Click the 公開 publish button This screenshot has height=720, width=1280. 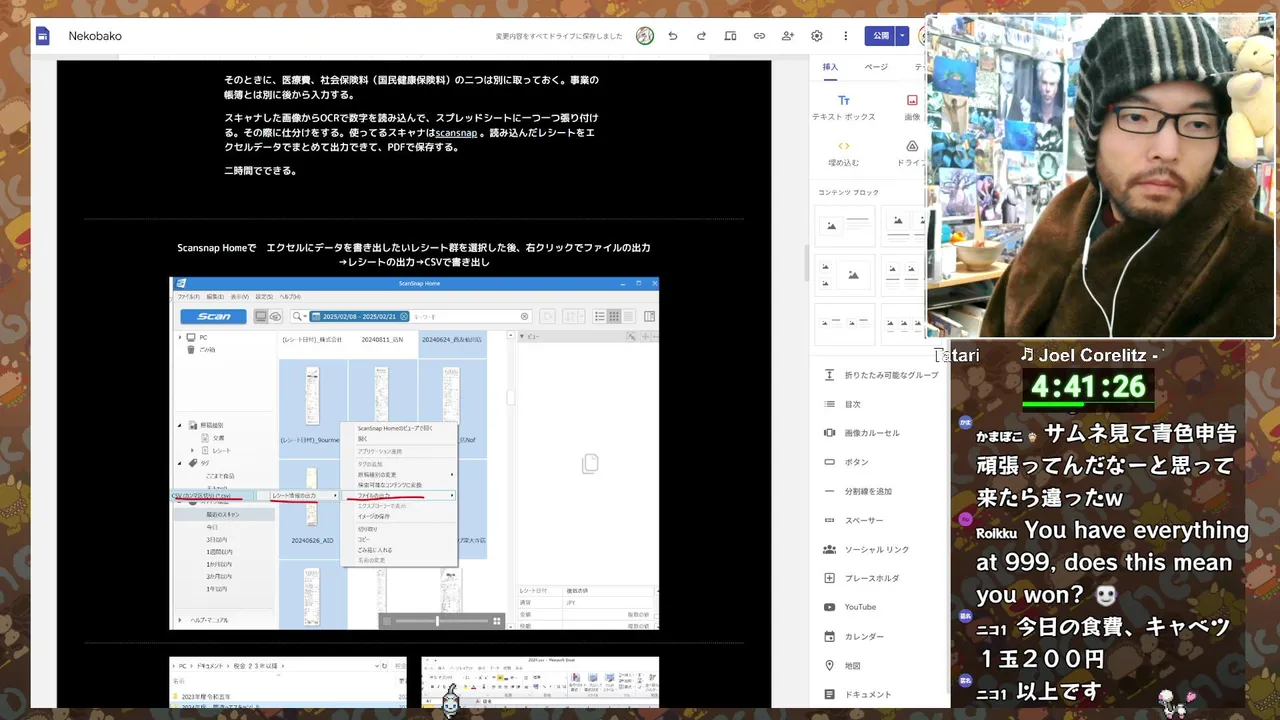pos(880,36)
